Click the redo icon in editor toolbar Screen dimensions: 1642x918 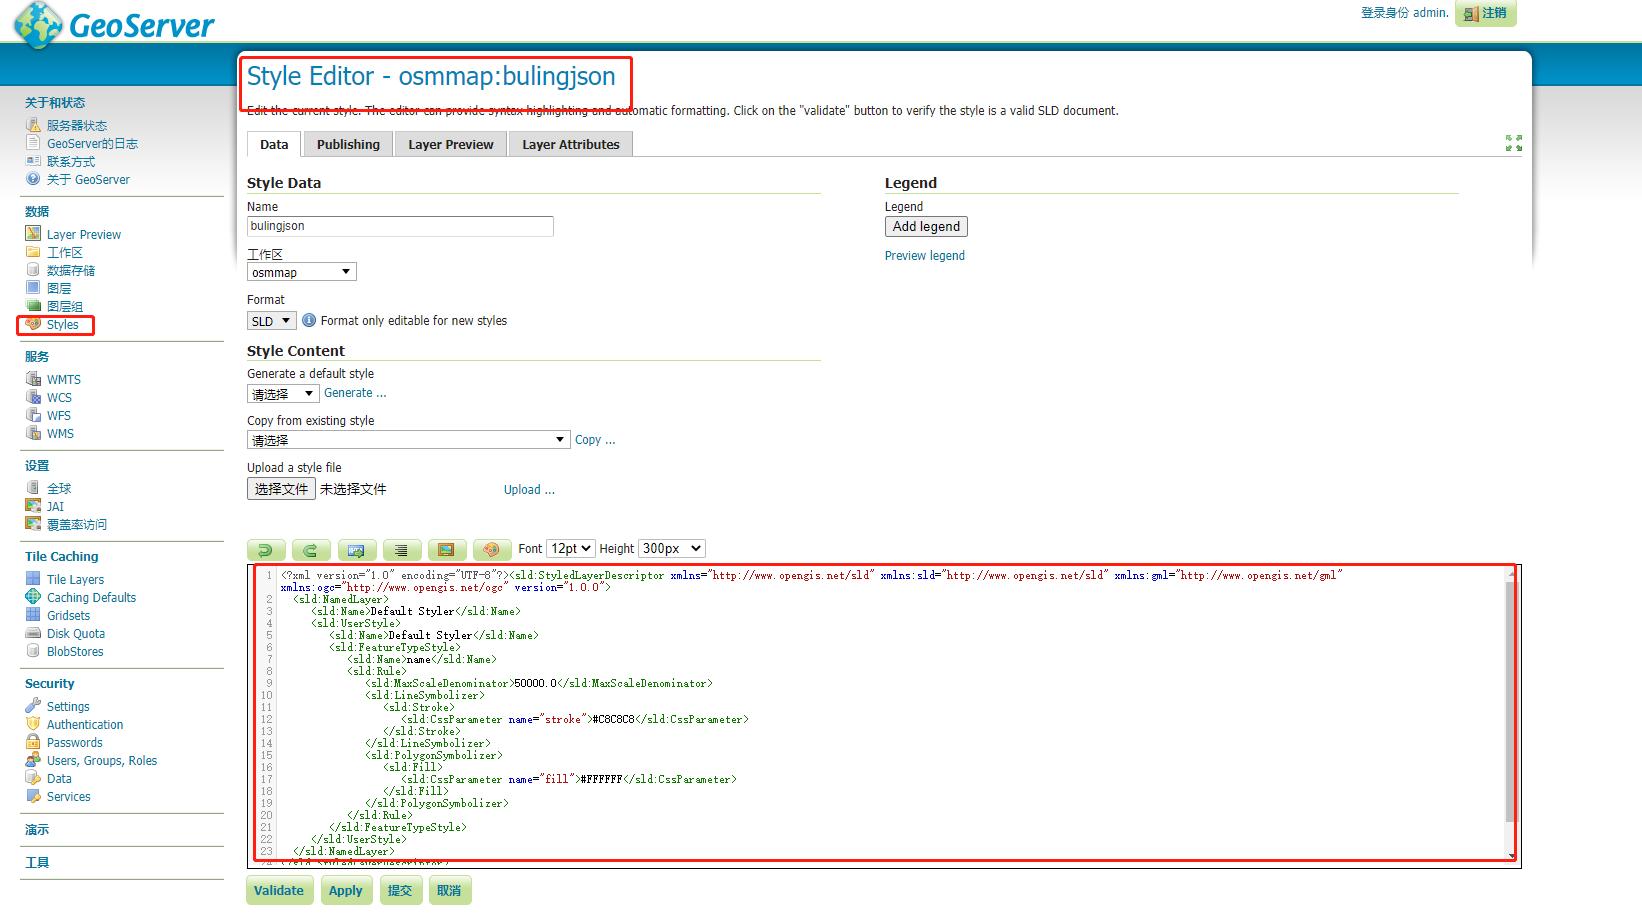pyautogui.click(x=311, y=550)
